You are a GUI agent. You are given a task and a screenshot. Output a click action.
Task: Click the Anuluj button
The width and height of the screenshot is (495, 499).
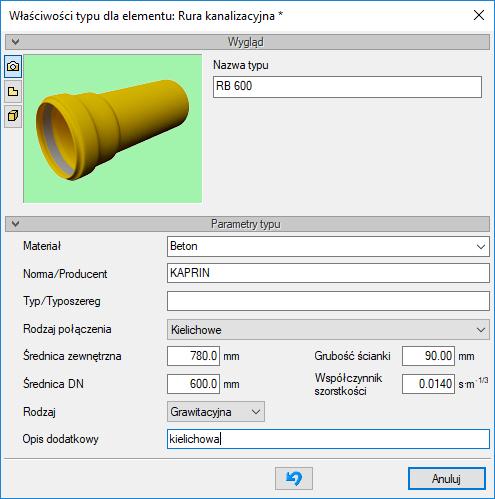coord(446,479)
